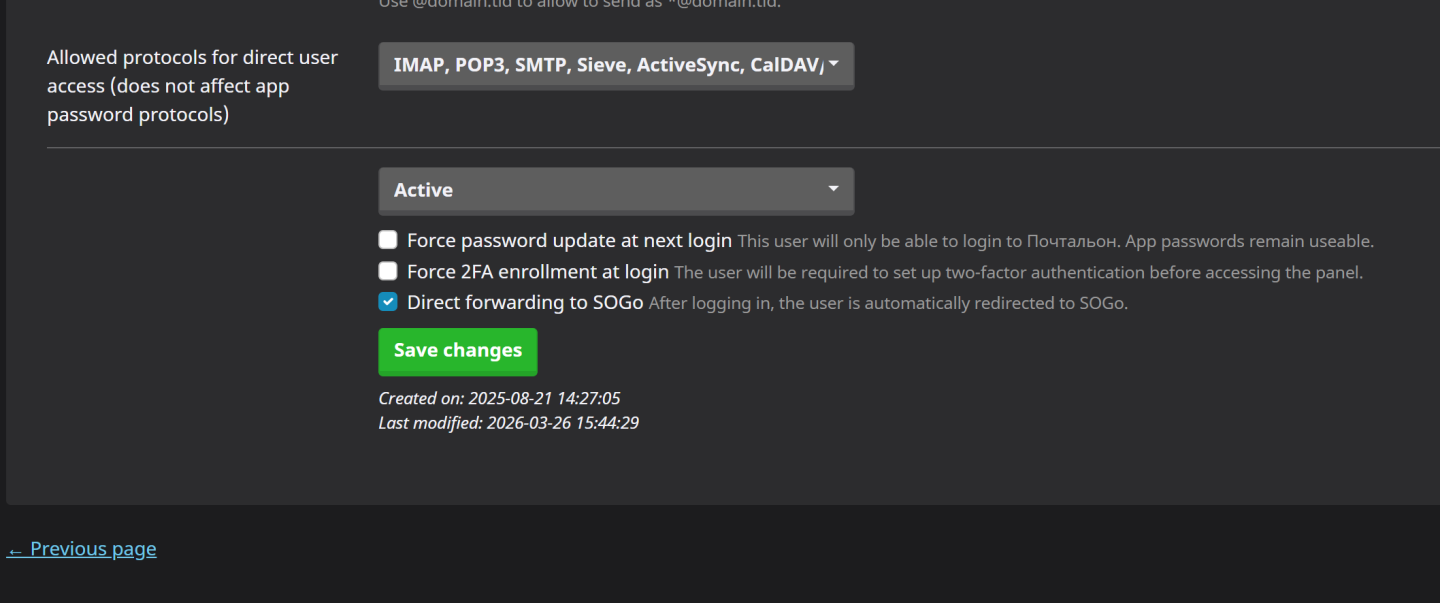Click the "Direct forwarding to SOGo" label text
Image resolution: width=1440 pixels, height=603 pixels.
click(524, 303)
